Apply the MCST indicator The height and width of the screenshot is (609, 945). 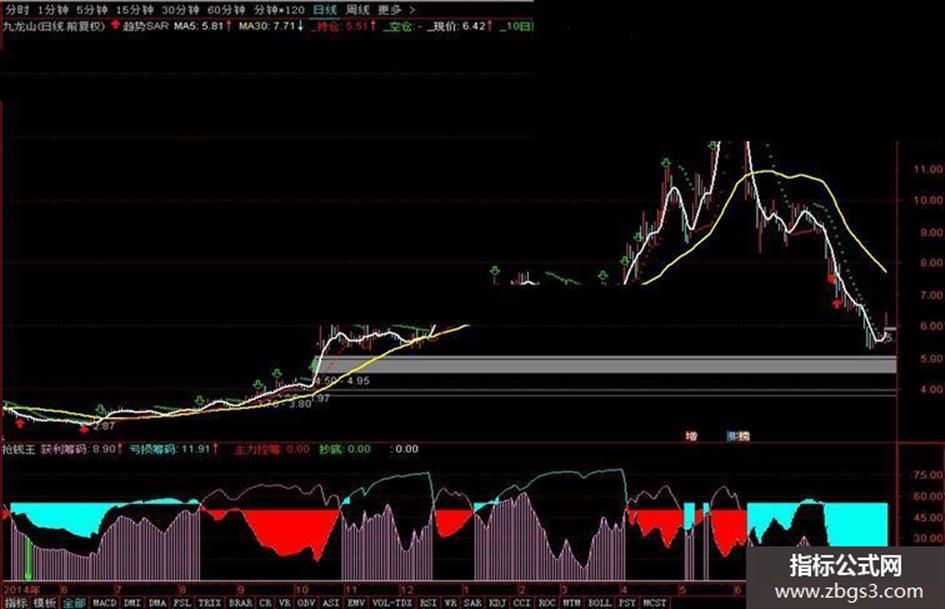click(655, 602)
